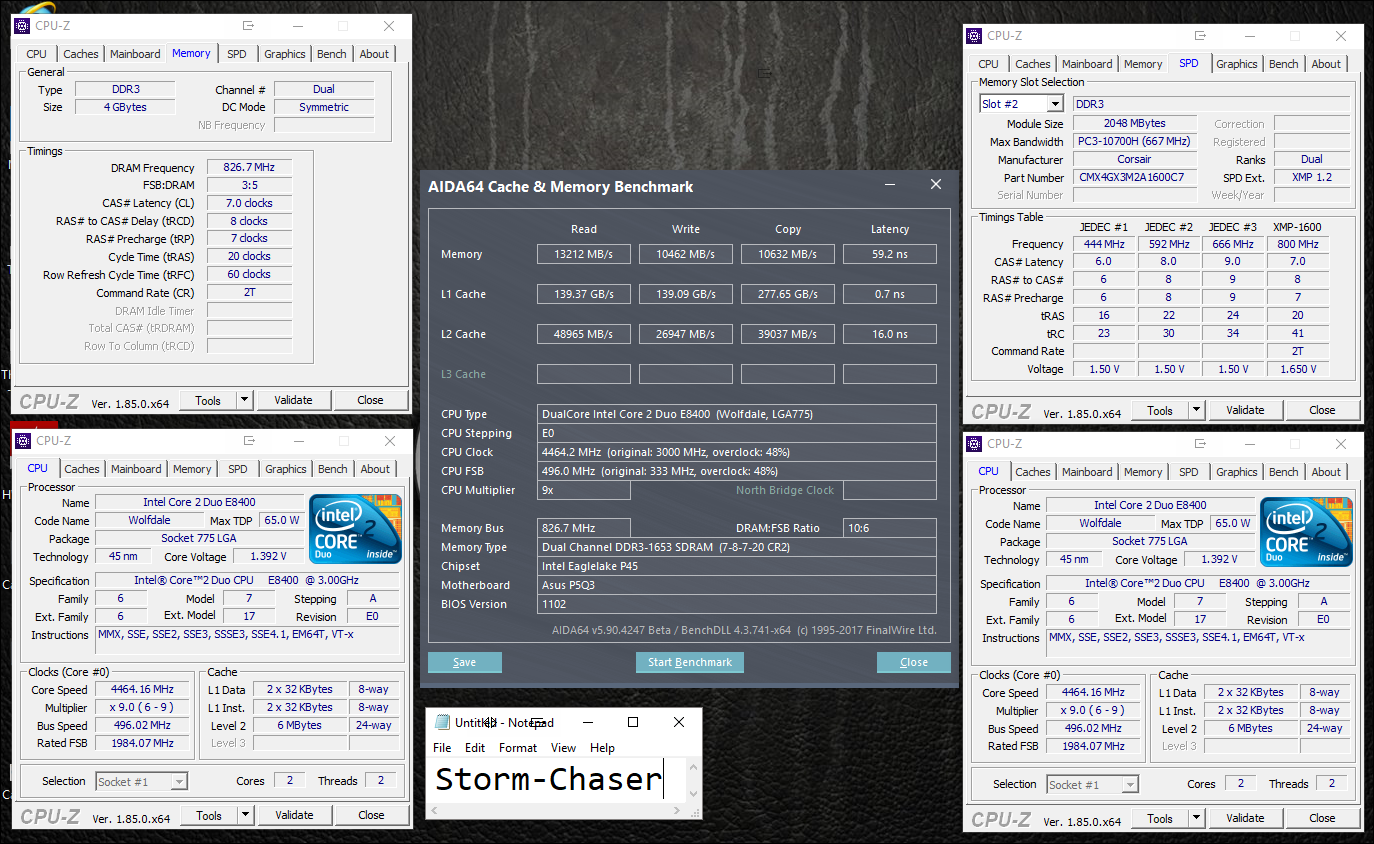The height and width of the screenshot is (844, 1374).
Task: Click the CPU-Z app icon in Memory window title bar
Action: coord(23,26)
